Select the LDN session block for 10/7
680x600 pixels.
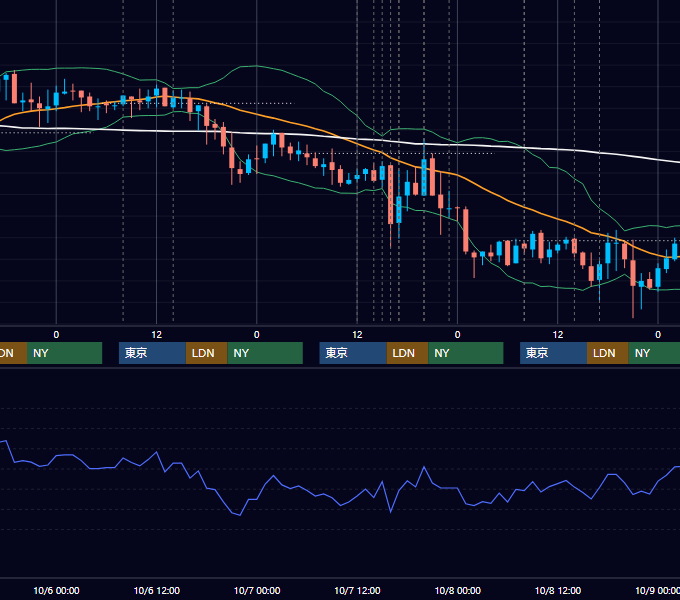tap(407, 353)
